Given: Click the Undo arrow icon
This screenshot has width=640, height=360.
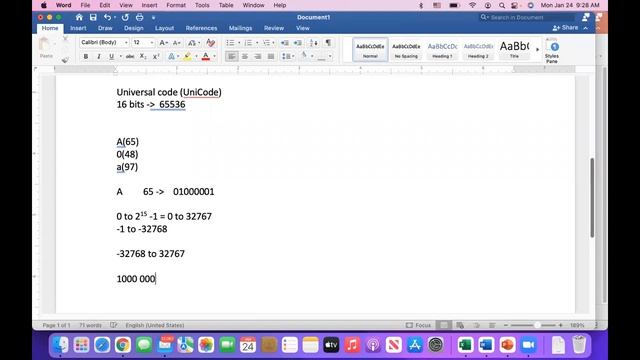Looking at the screenshot, I should coord(107,17).
